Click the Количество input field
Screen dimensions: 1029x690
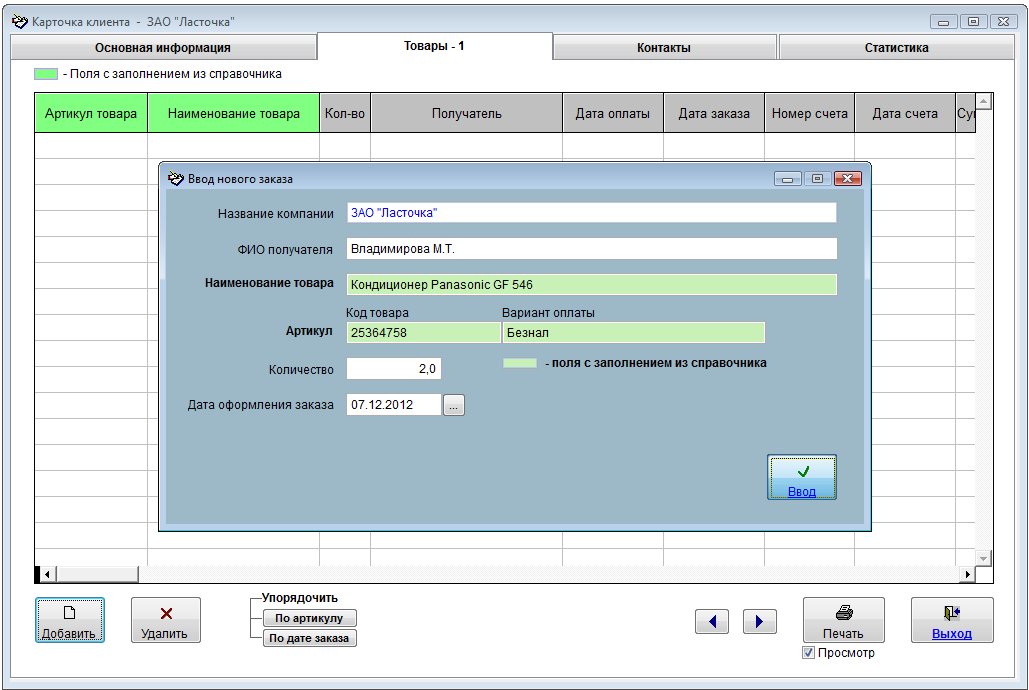(x=393, y=369)
